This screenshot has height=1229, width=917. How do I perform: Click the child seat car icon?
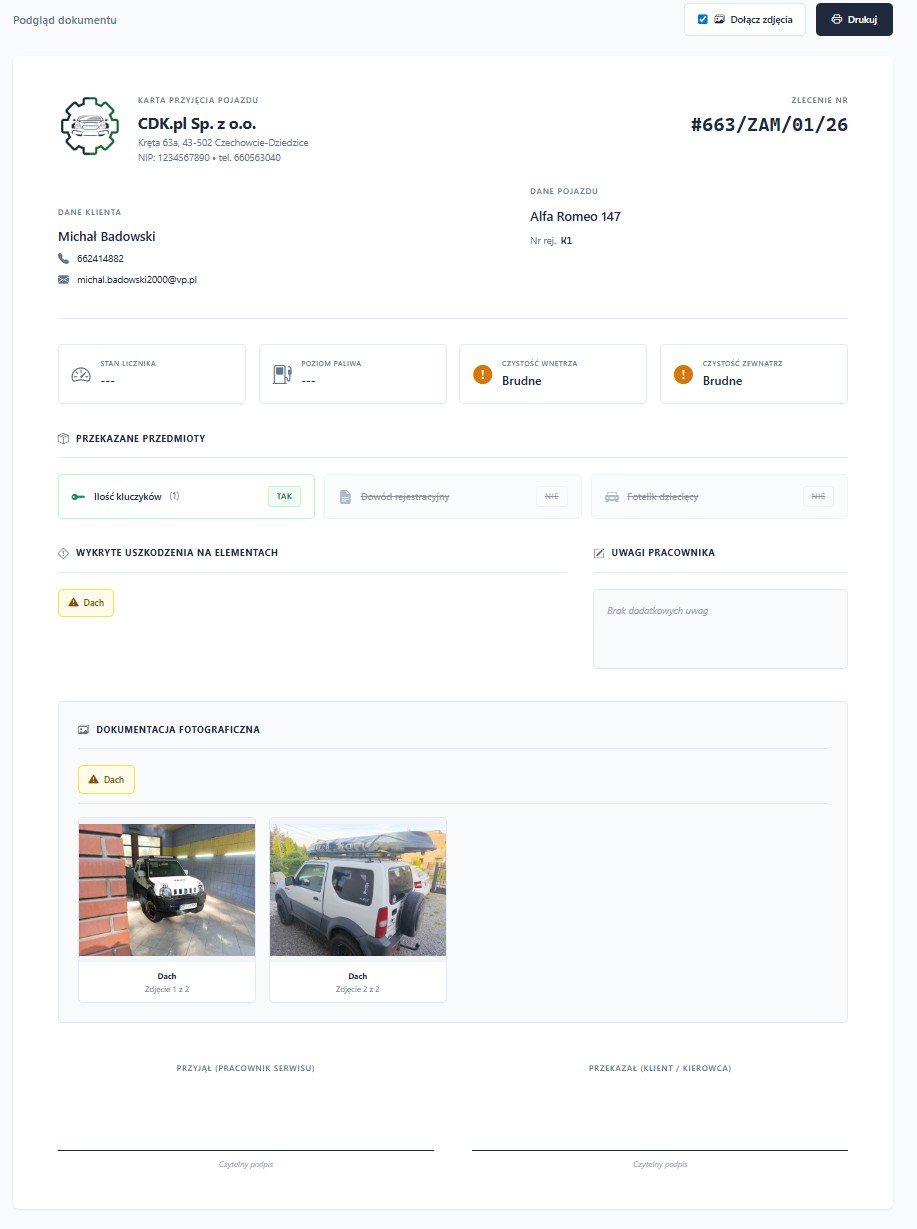[611, 497]
